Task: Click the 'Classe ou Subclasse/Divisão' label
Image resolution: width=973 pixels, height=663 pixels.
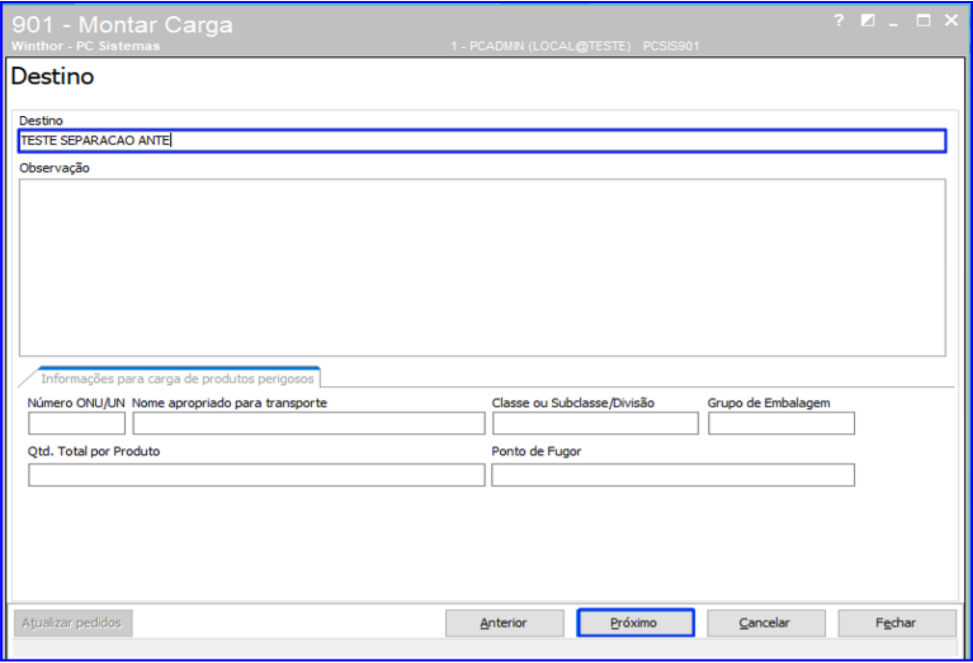Action: 573,403
